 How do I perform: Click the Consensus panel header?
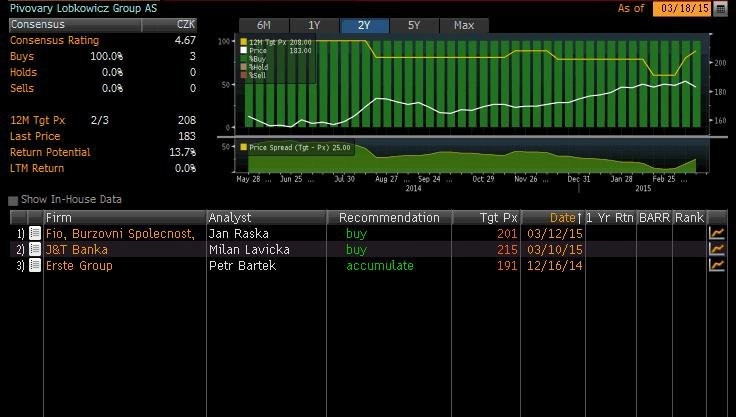point(75,24)
